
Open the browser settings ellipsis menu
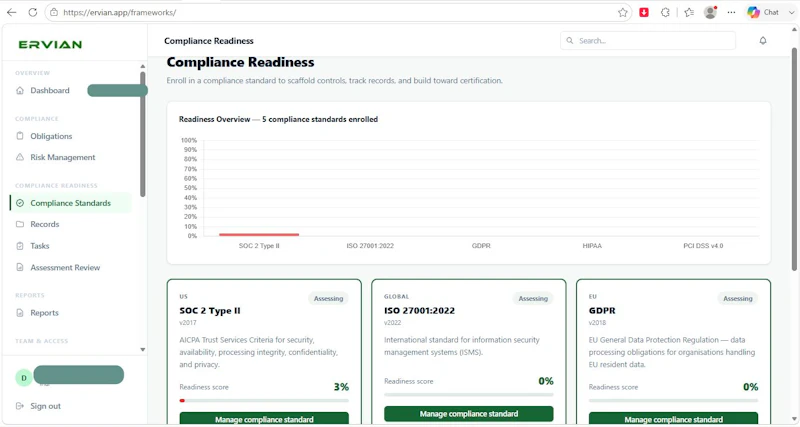tap(732, 12)
